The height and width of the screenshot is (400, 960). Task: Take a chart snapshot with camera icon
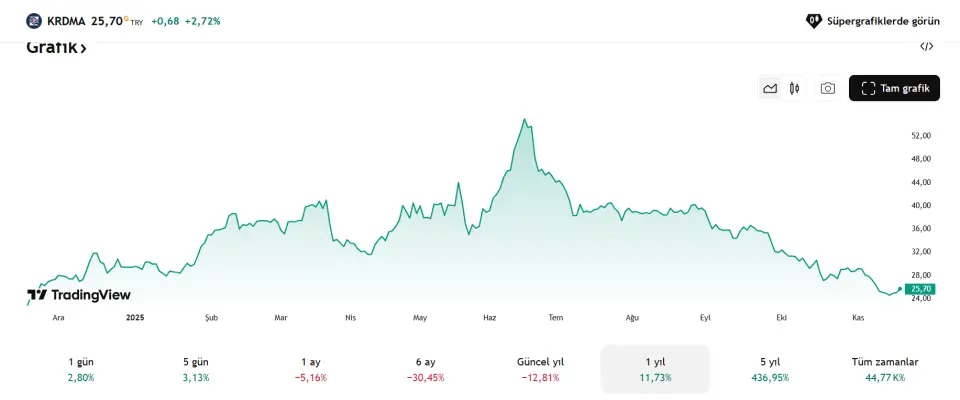point(828,88)
